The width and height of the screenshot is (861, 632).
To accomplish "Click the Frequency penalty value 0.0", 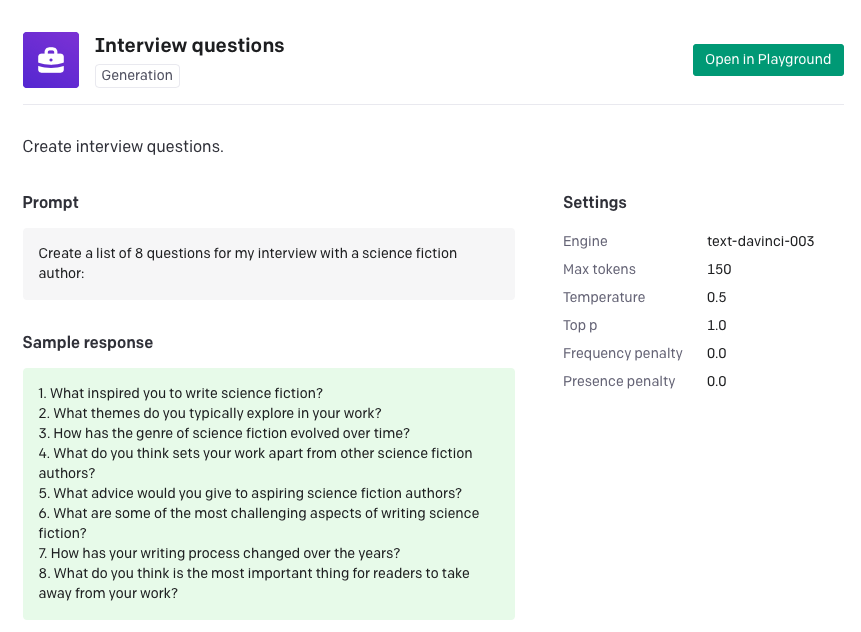I will 716,353.
